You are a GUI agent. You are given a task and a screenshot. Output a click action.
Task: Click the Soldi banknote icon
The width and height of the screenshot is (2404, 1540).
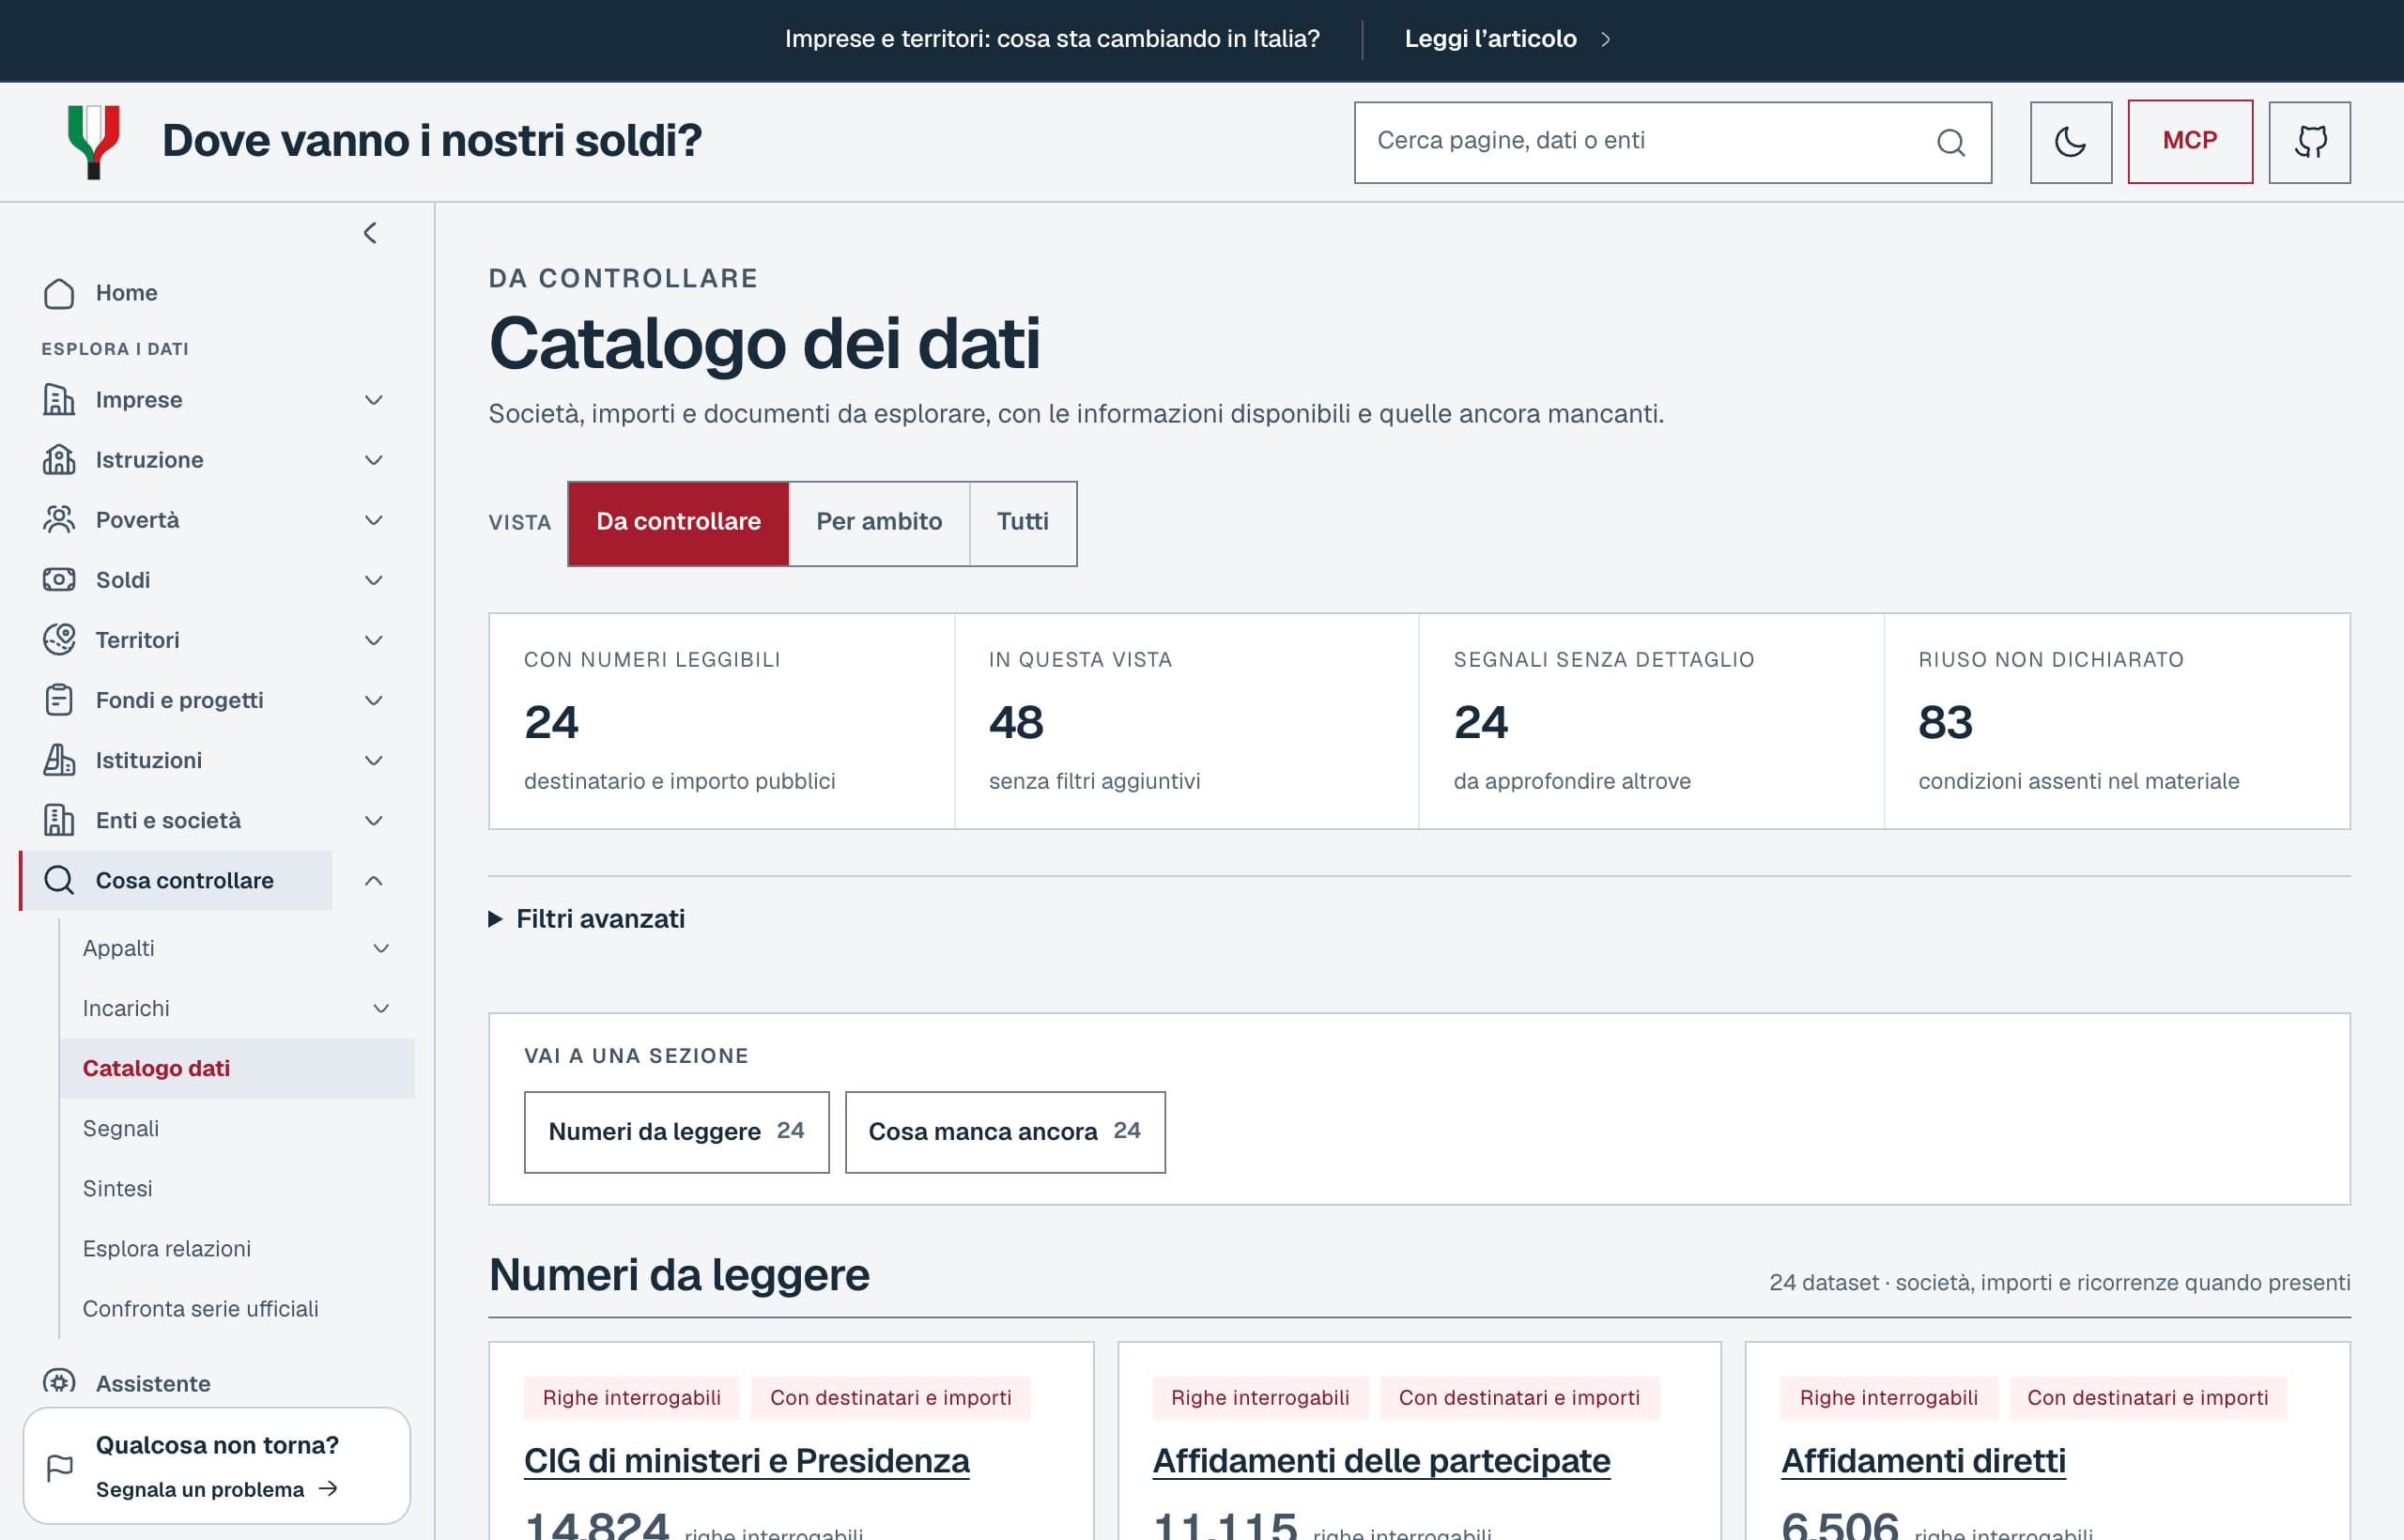click(x=59, y=580)
